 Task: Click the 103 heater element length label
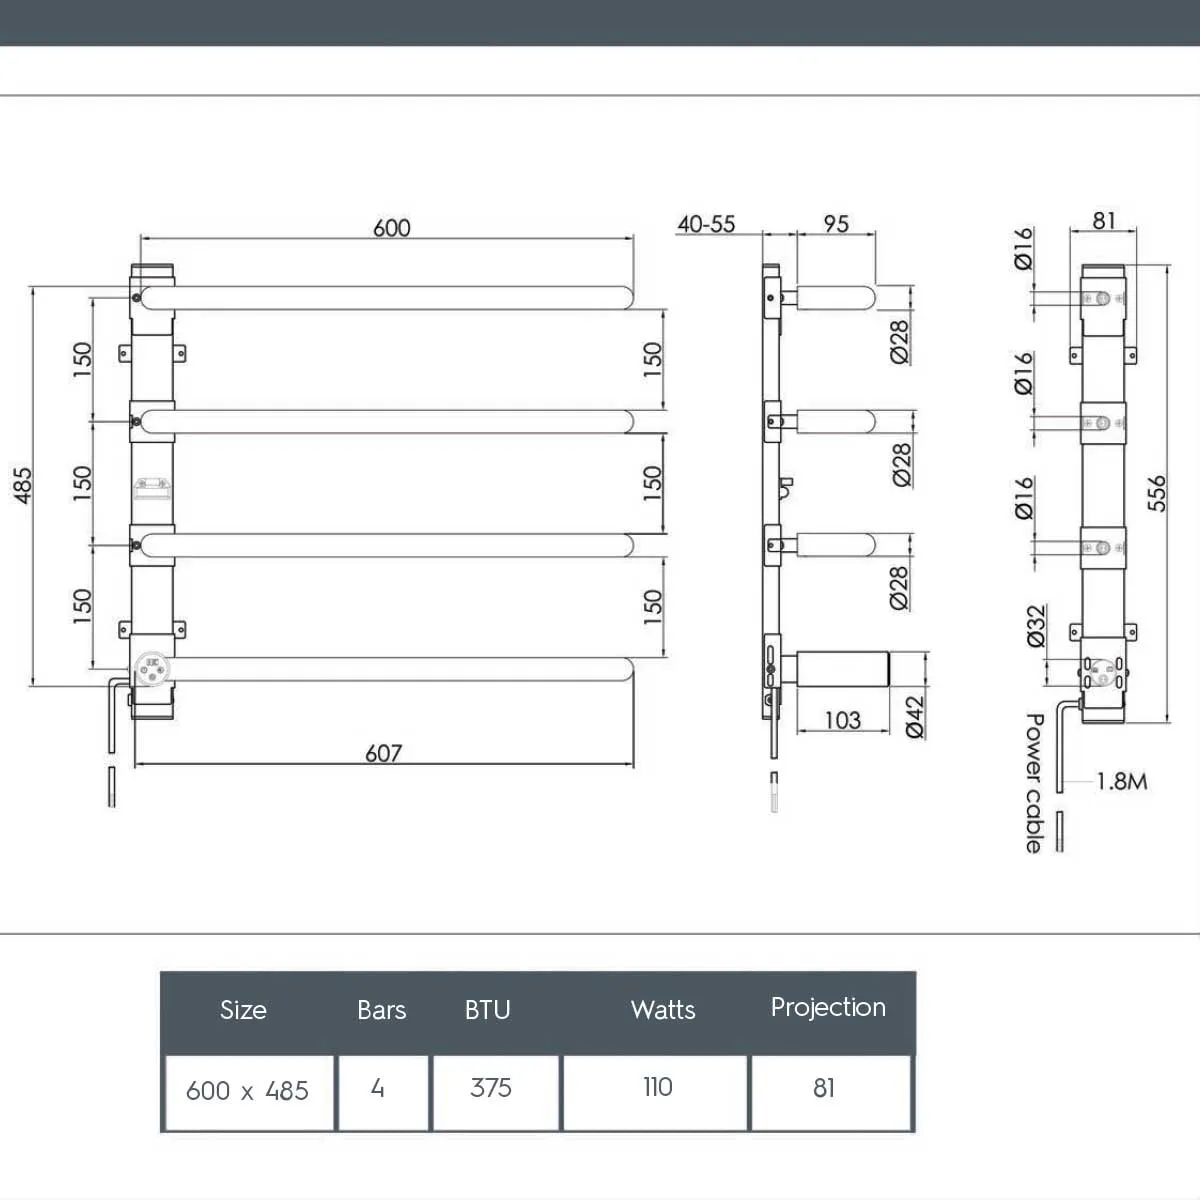click(x=843, y=720)
